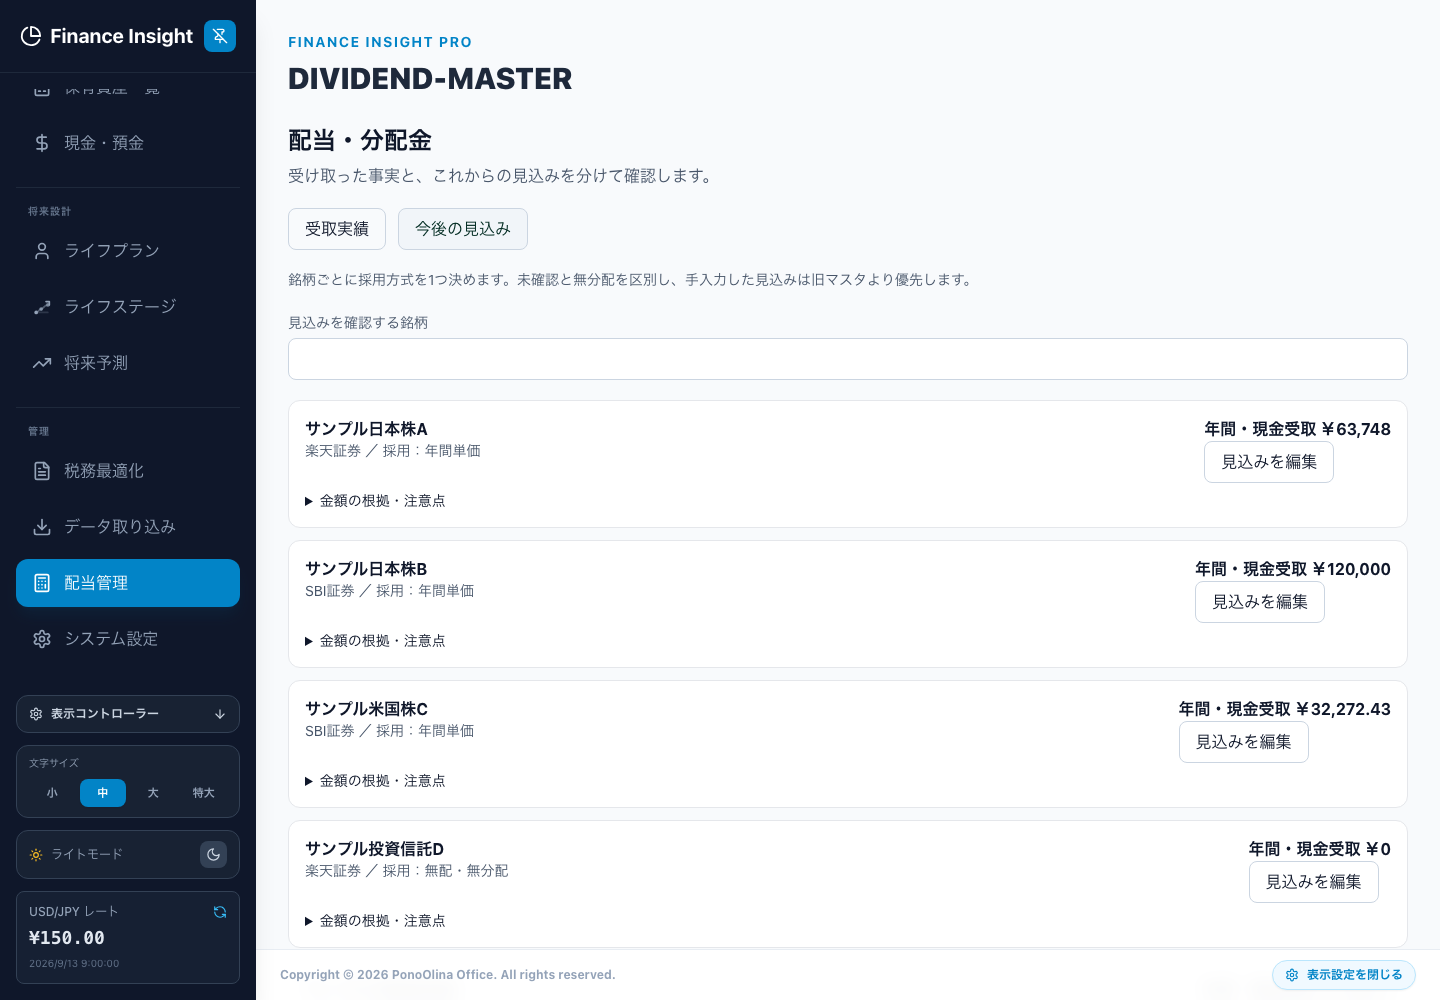The width and height of the screenshot is (1440, 1000).
Task: Click the gear icon in 表示コントローラー
Action: point(36,714)
